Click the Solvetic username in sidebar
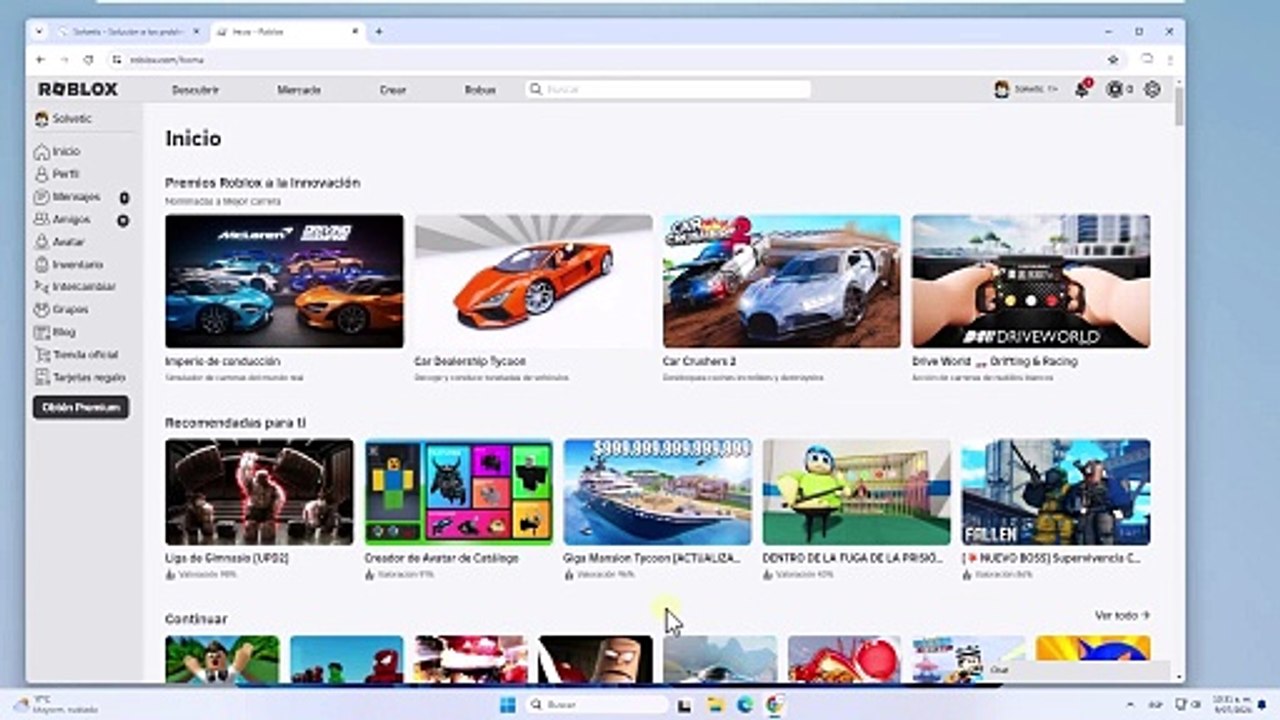The image size is (1280, 720). coord(72,119)
